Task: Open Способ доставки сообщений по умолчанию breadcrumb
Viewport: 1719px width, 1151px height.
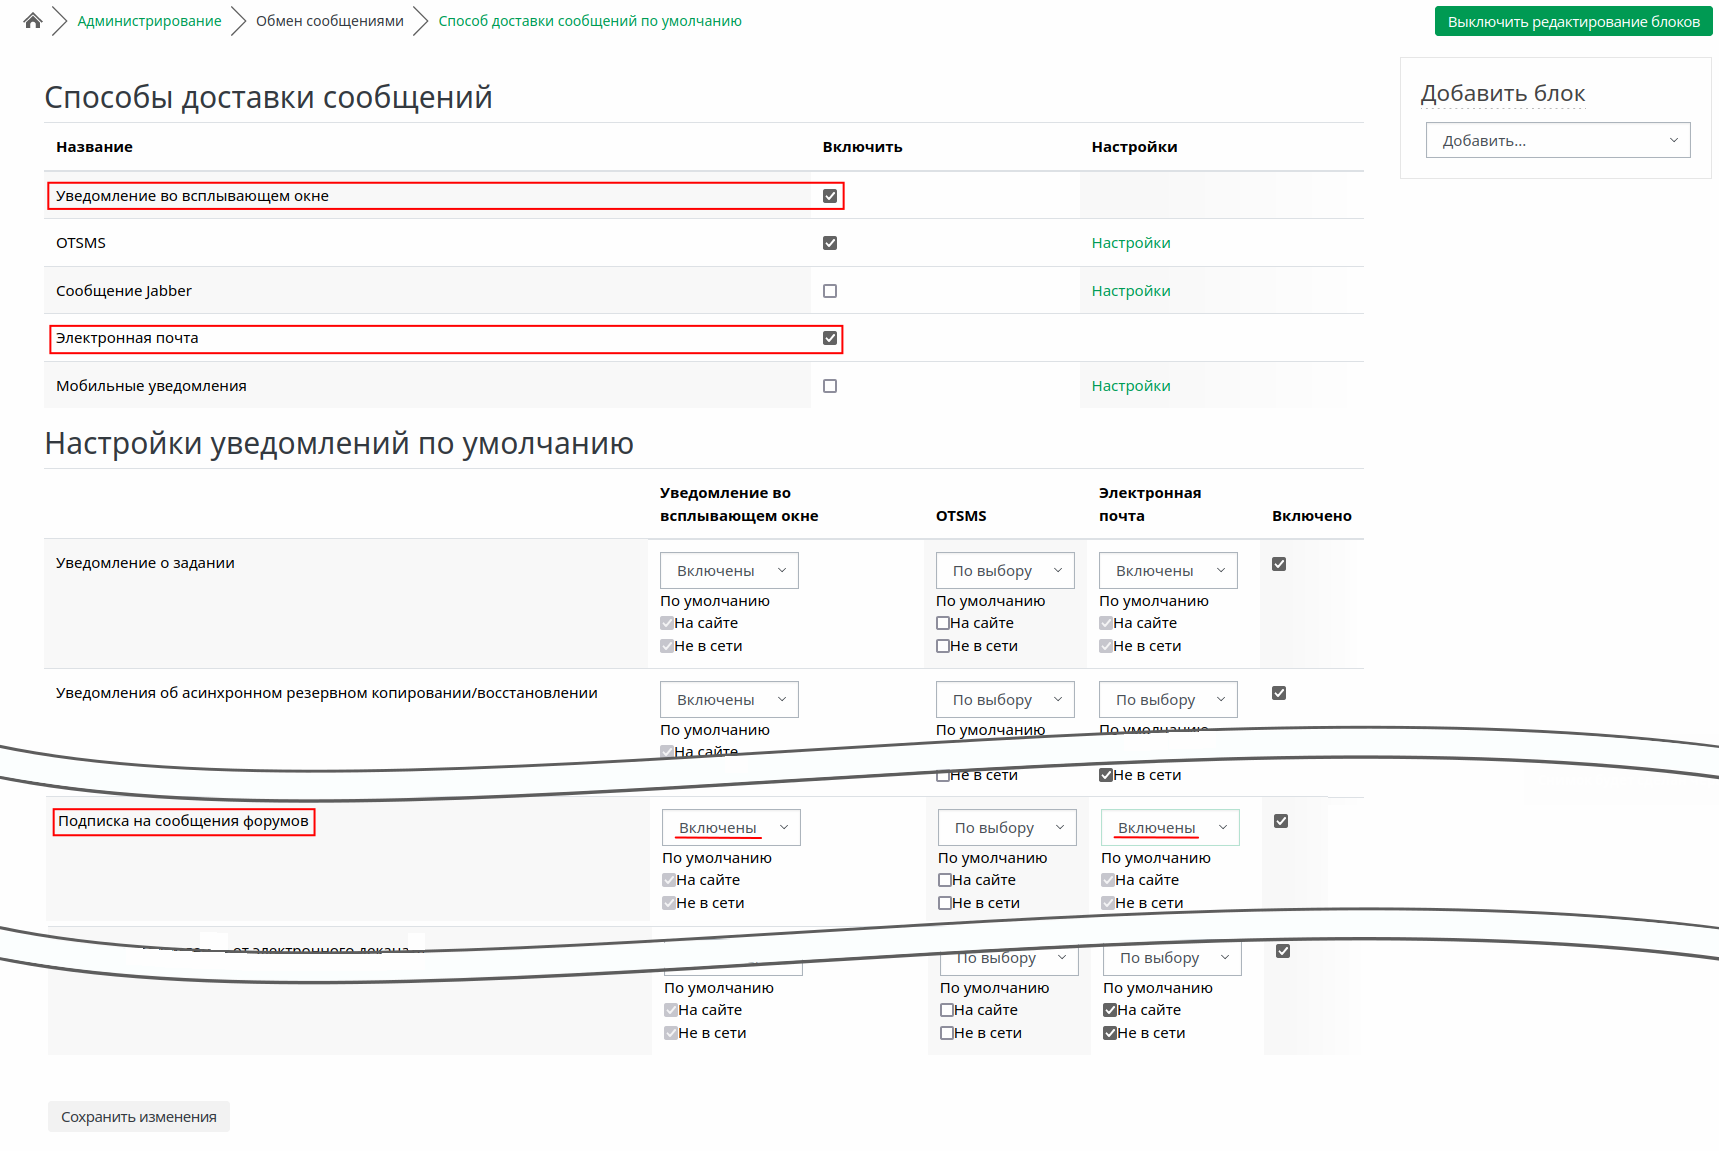Action: (590, 21)
